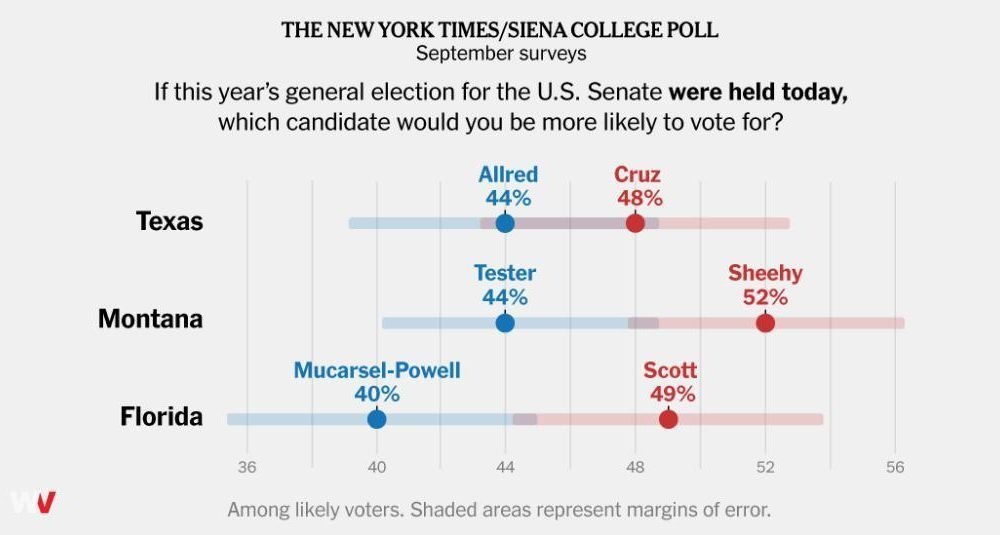Click the axis tick label 48
The height and width of the screenshot is (535, 1000).
point(635,467)
